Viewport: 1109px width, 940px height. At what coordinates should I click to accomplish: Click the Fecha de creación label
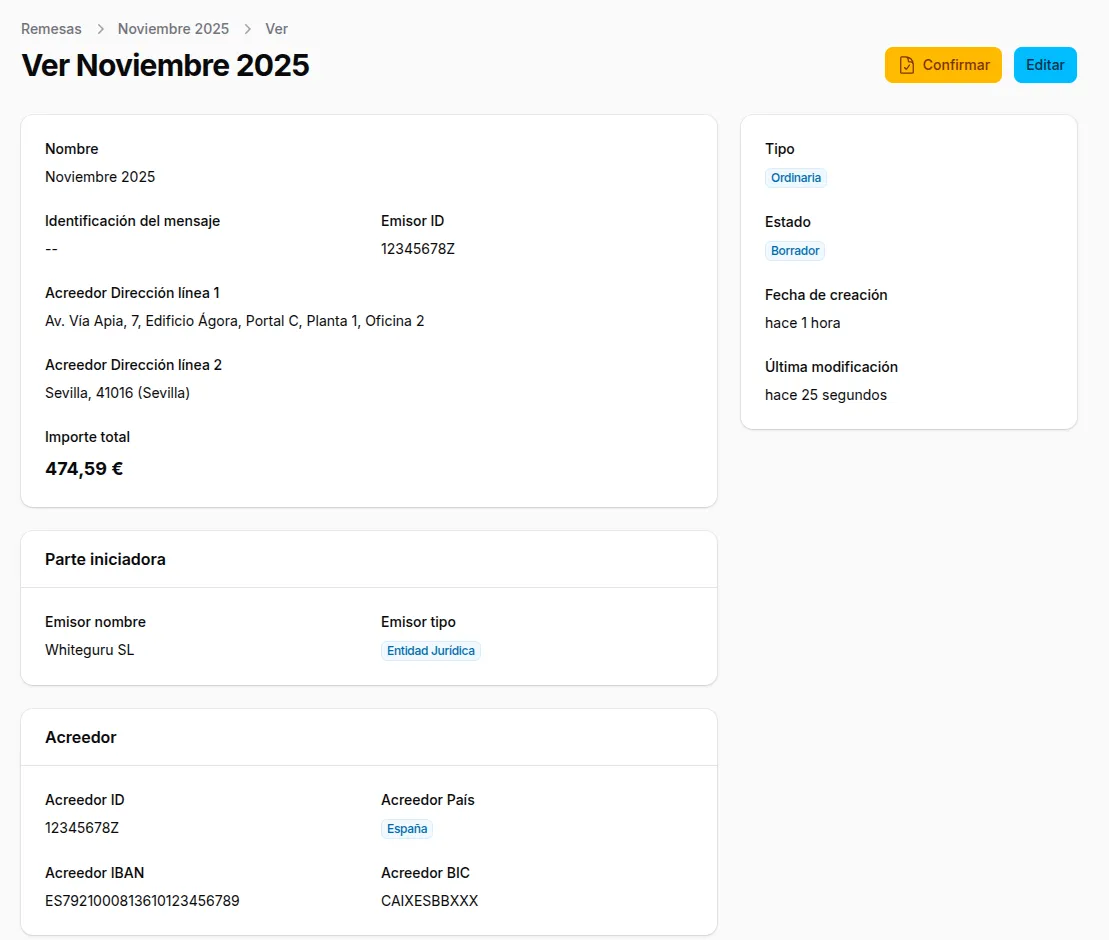(x=826, y=295)
